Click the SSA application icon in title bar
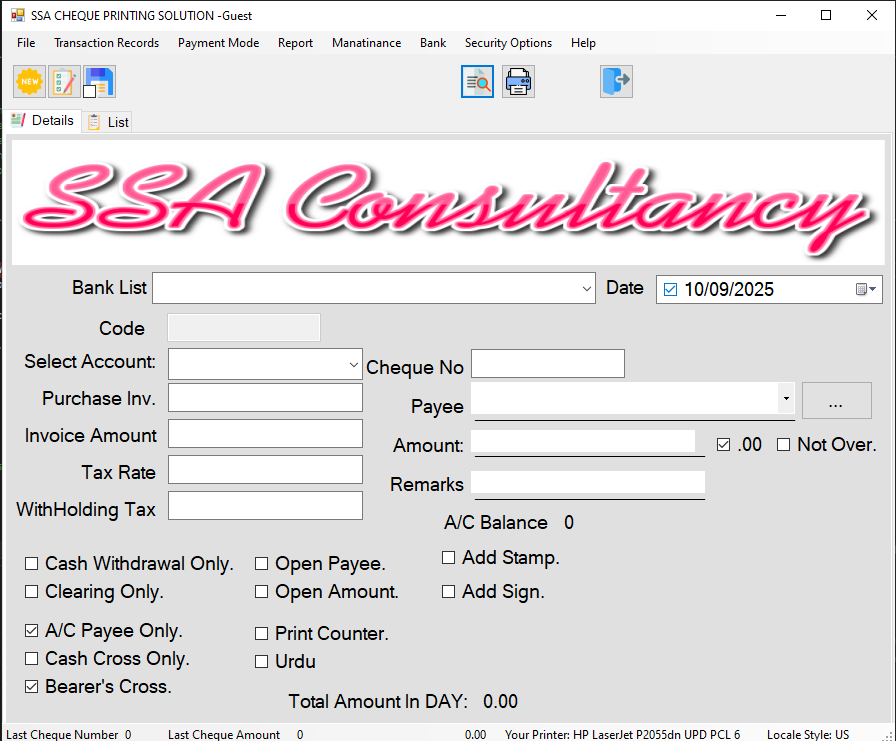Viewport: 896px width, 741px height. point(17,15)
